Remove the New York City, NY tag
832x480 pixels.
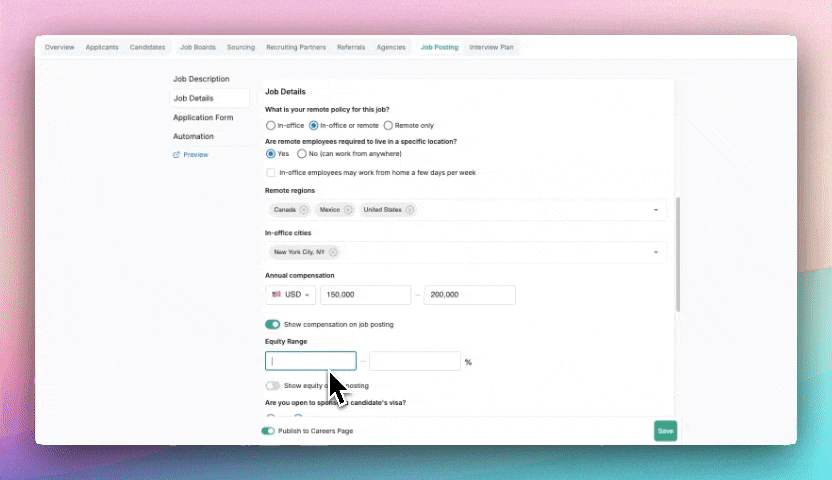[333, 252]
